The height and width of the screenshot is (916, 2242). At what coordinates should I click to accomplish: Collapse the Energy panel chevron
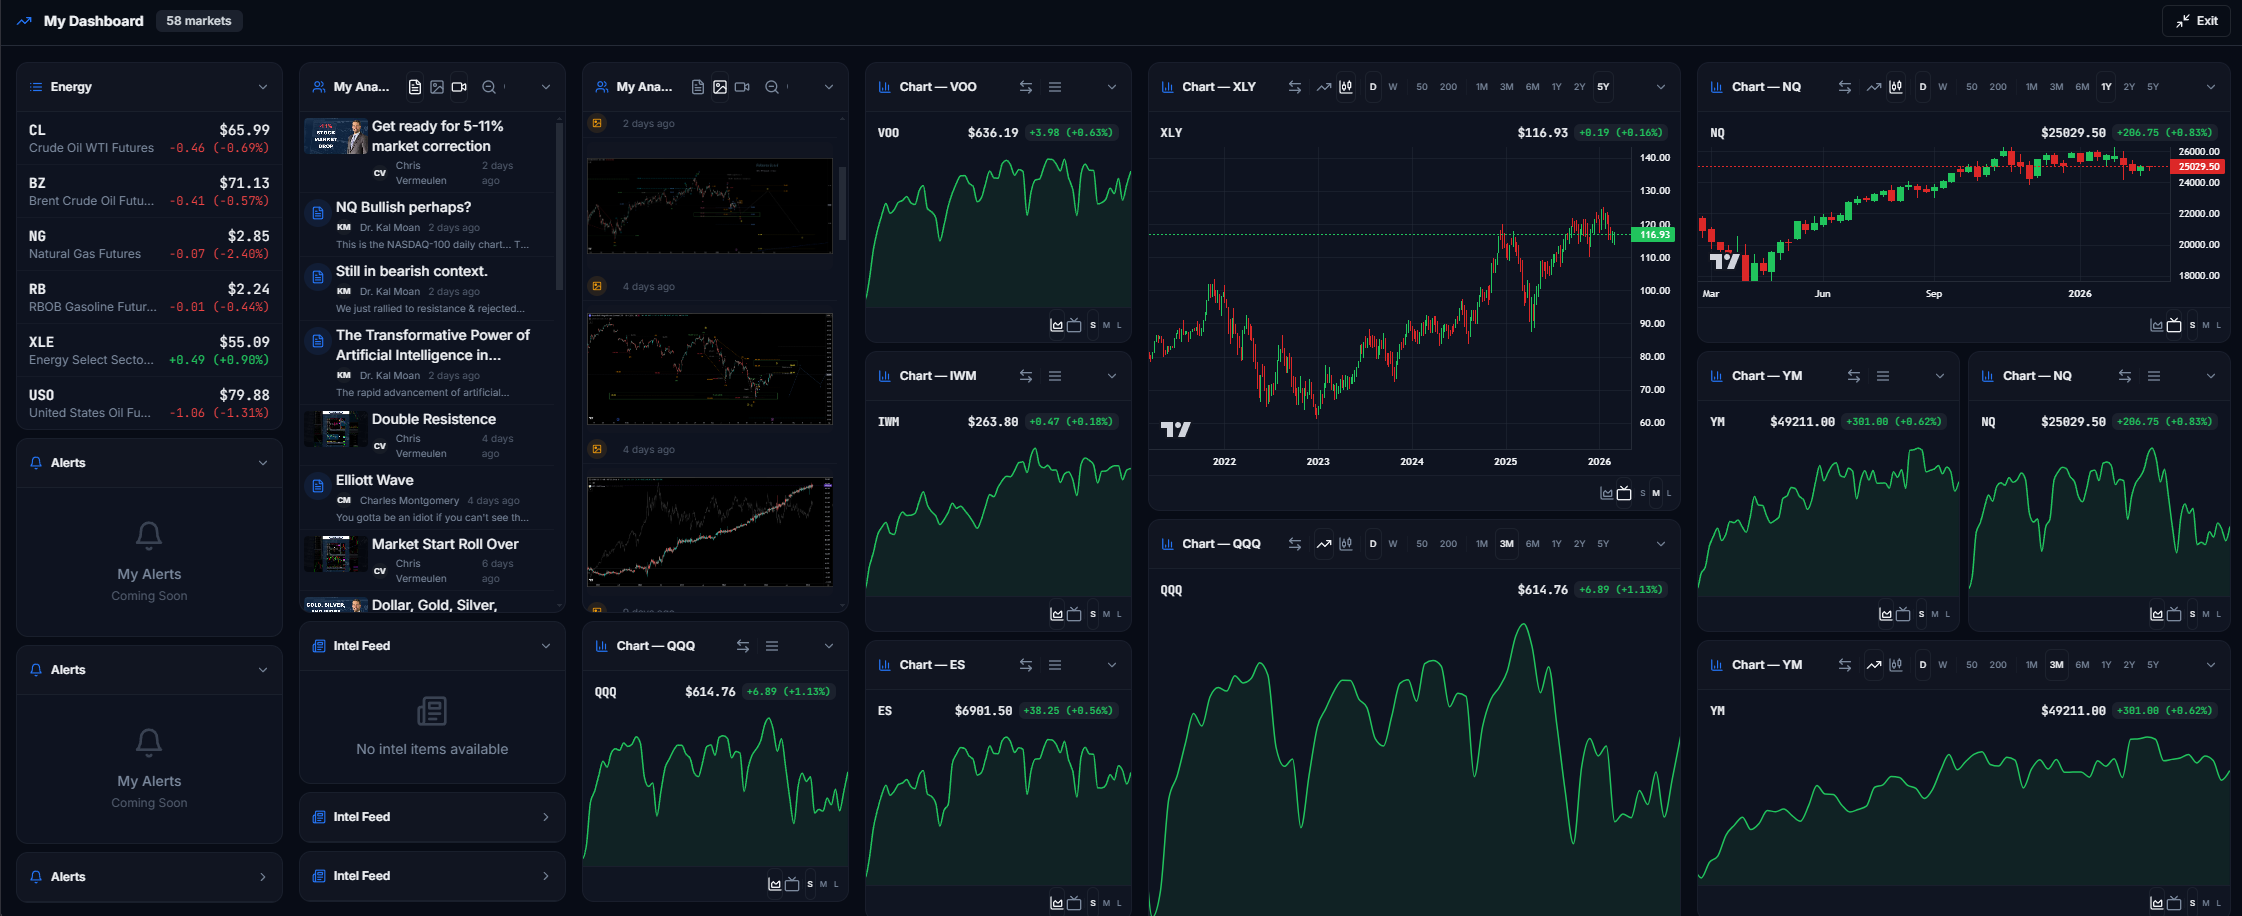263,87
